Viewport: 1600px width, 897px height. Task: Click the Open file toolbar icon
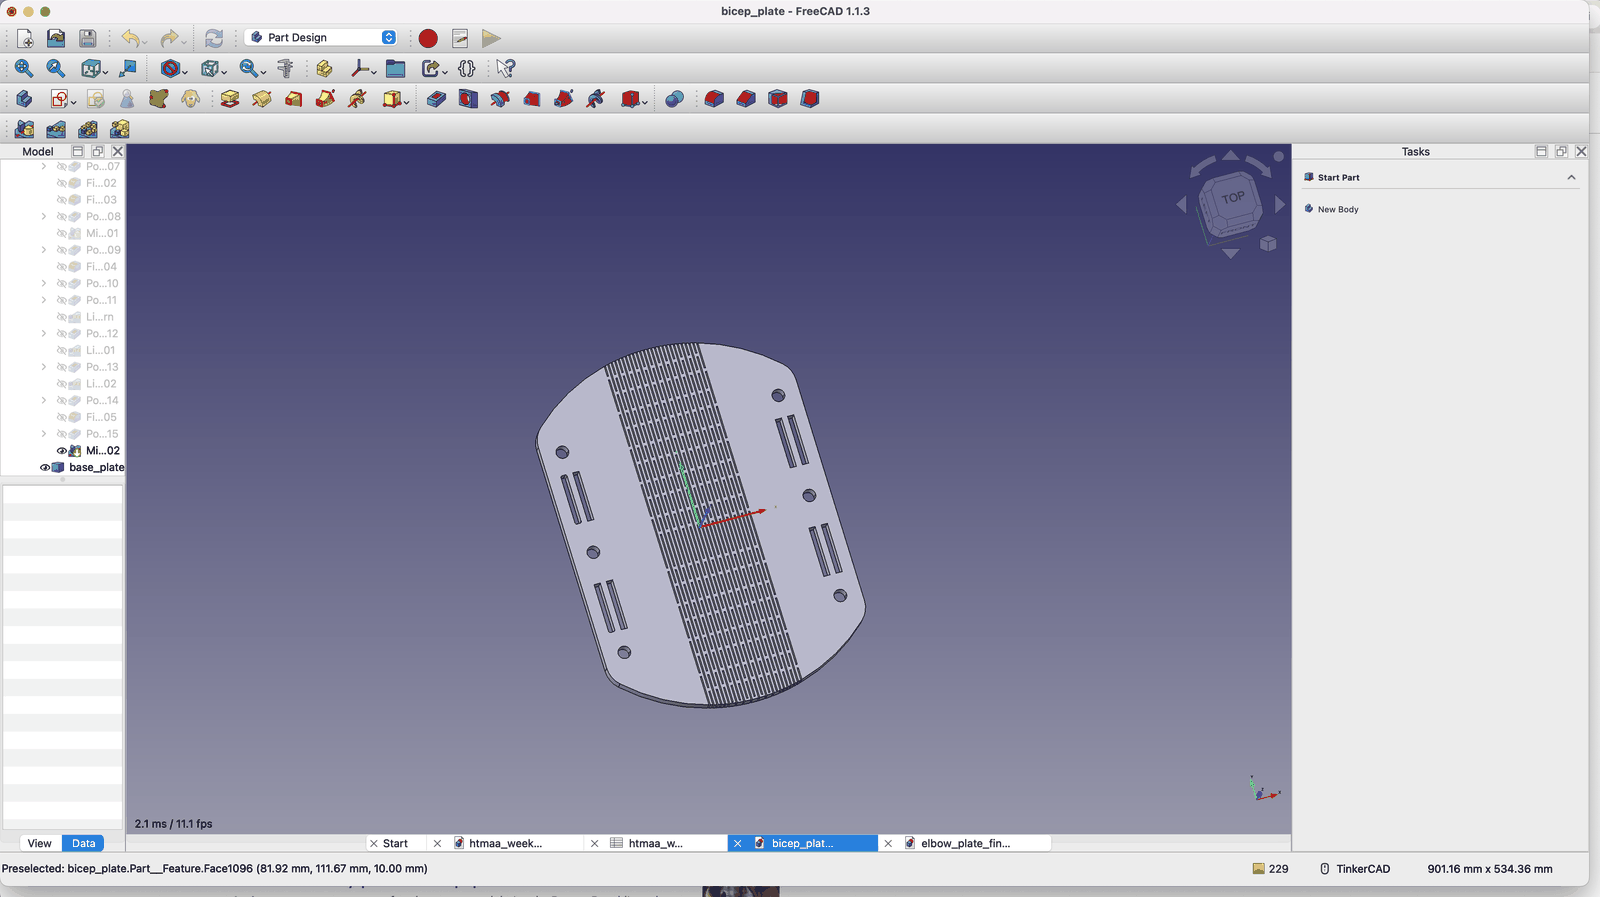[x=56, y=38]
